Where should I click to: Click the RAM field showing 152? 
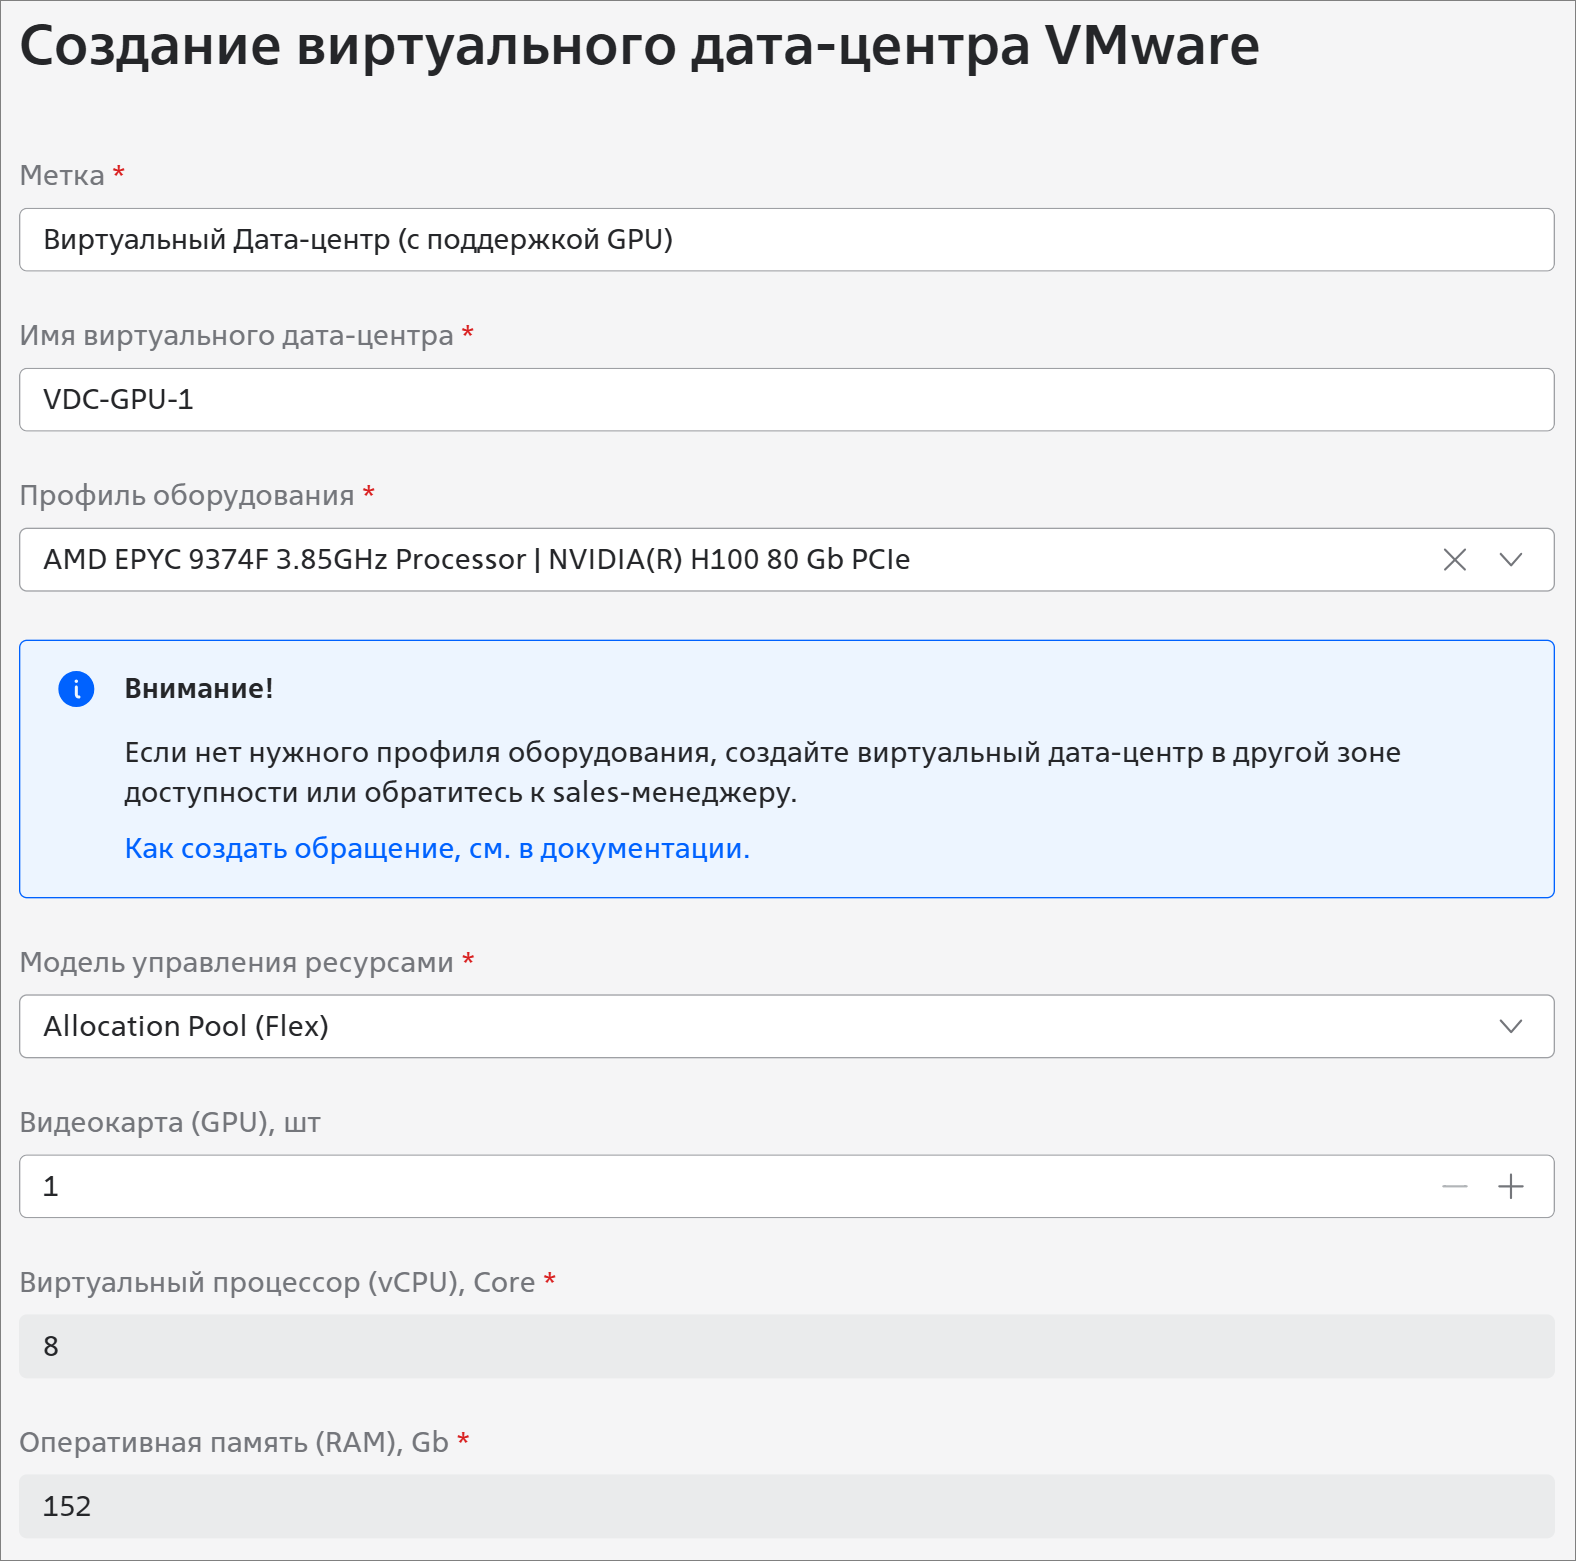[786, 1507]
